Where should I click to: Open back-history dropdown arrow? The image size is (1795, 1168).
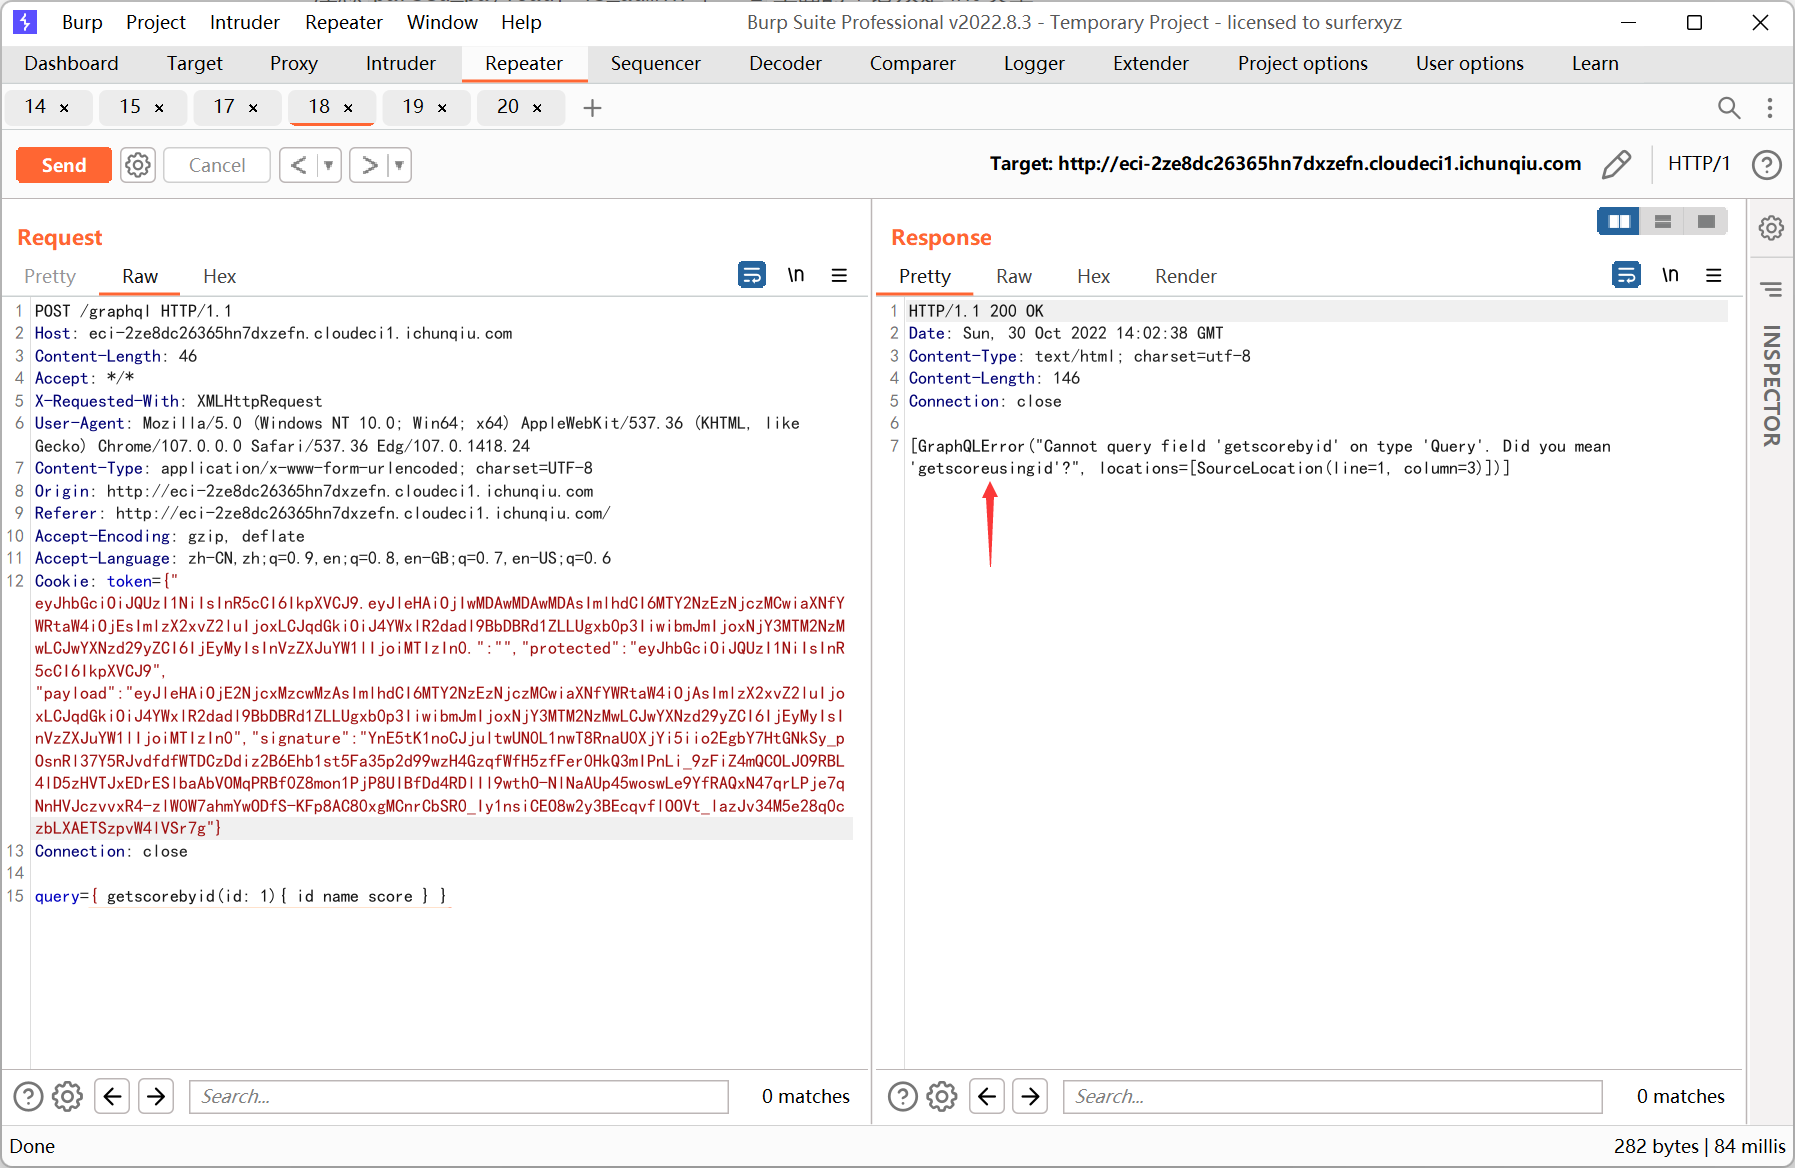[329, 165]
